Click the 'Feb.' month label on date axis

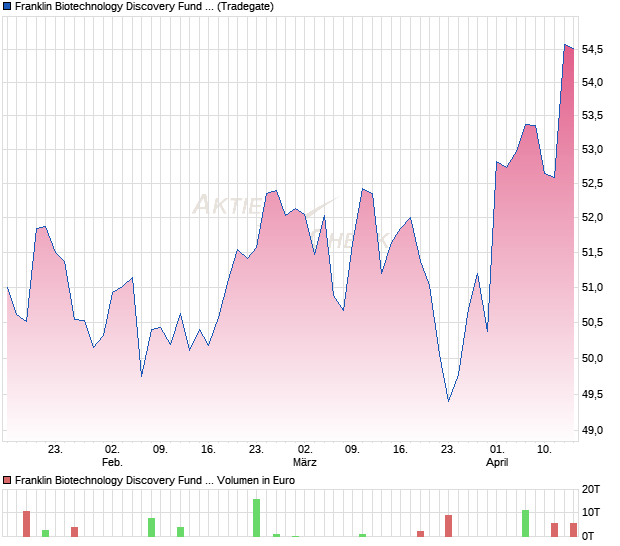tap(112, 462)
